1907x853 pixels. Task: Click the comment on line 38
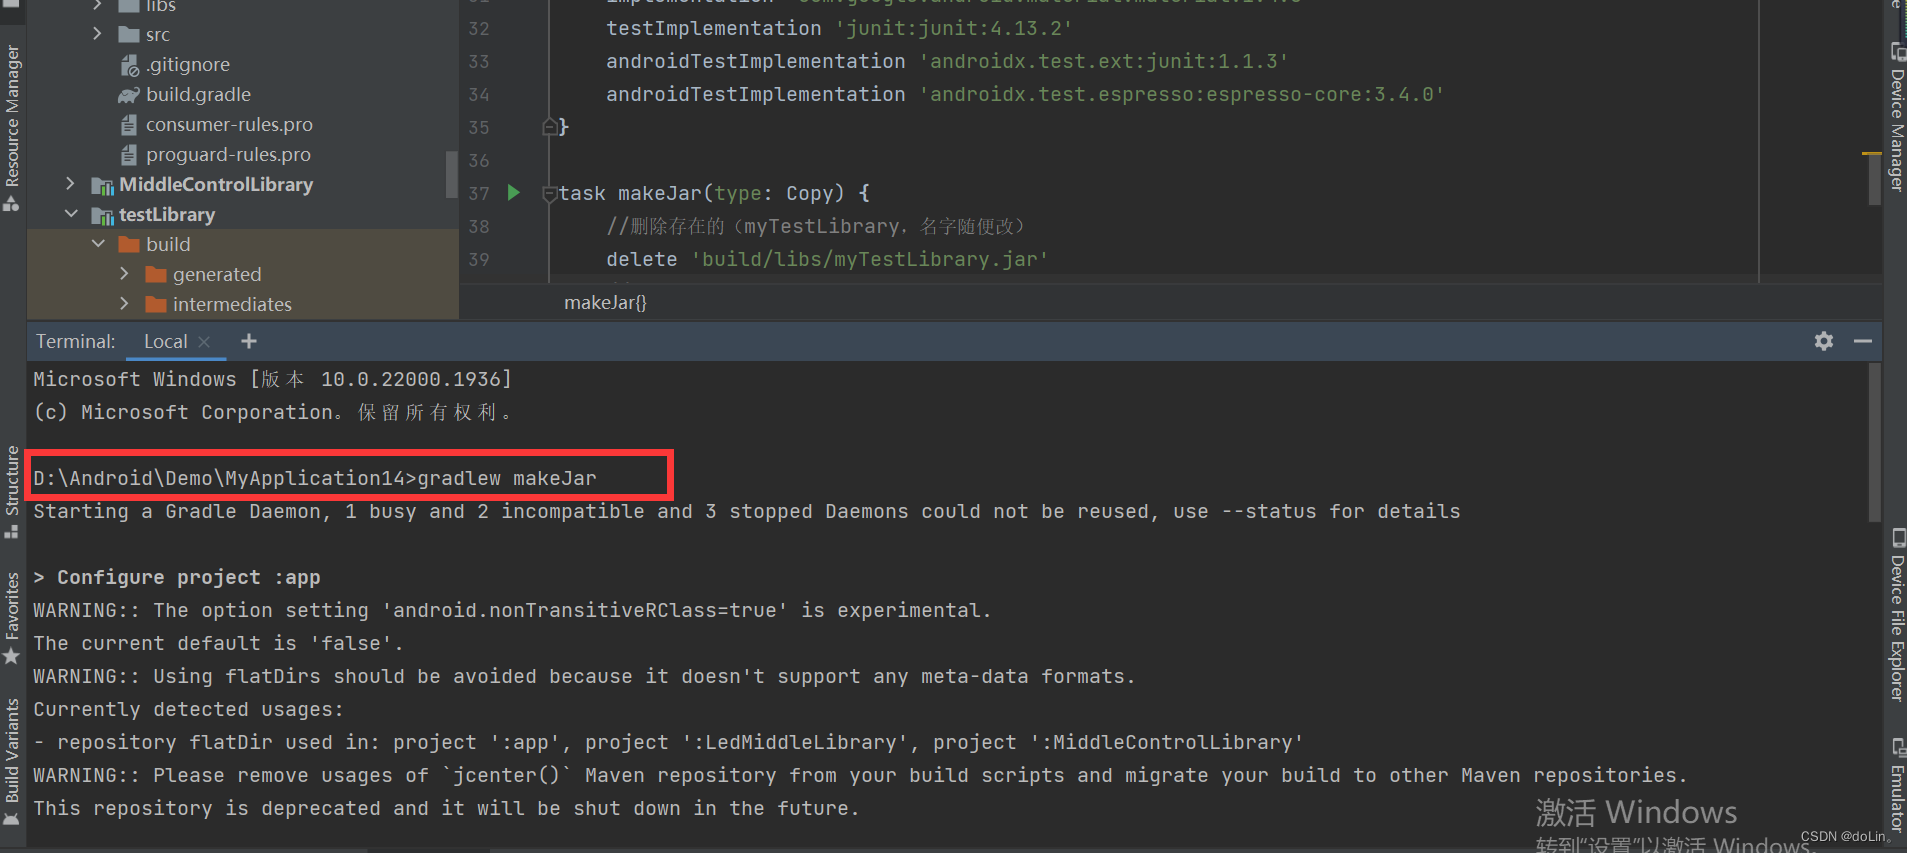pos(815,226)
